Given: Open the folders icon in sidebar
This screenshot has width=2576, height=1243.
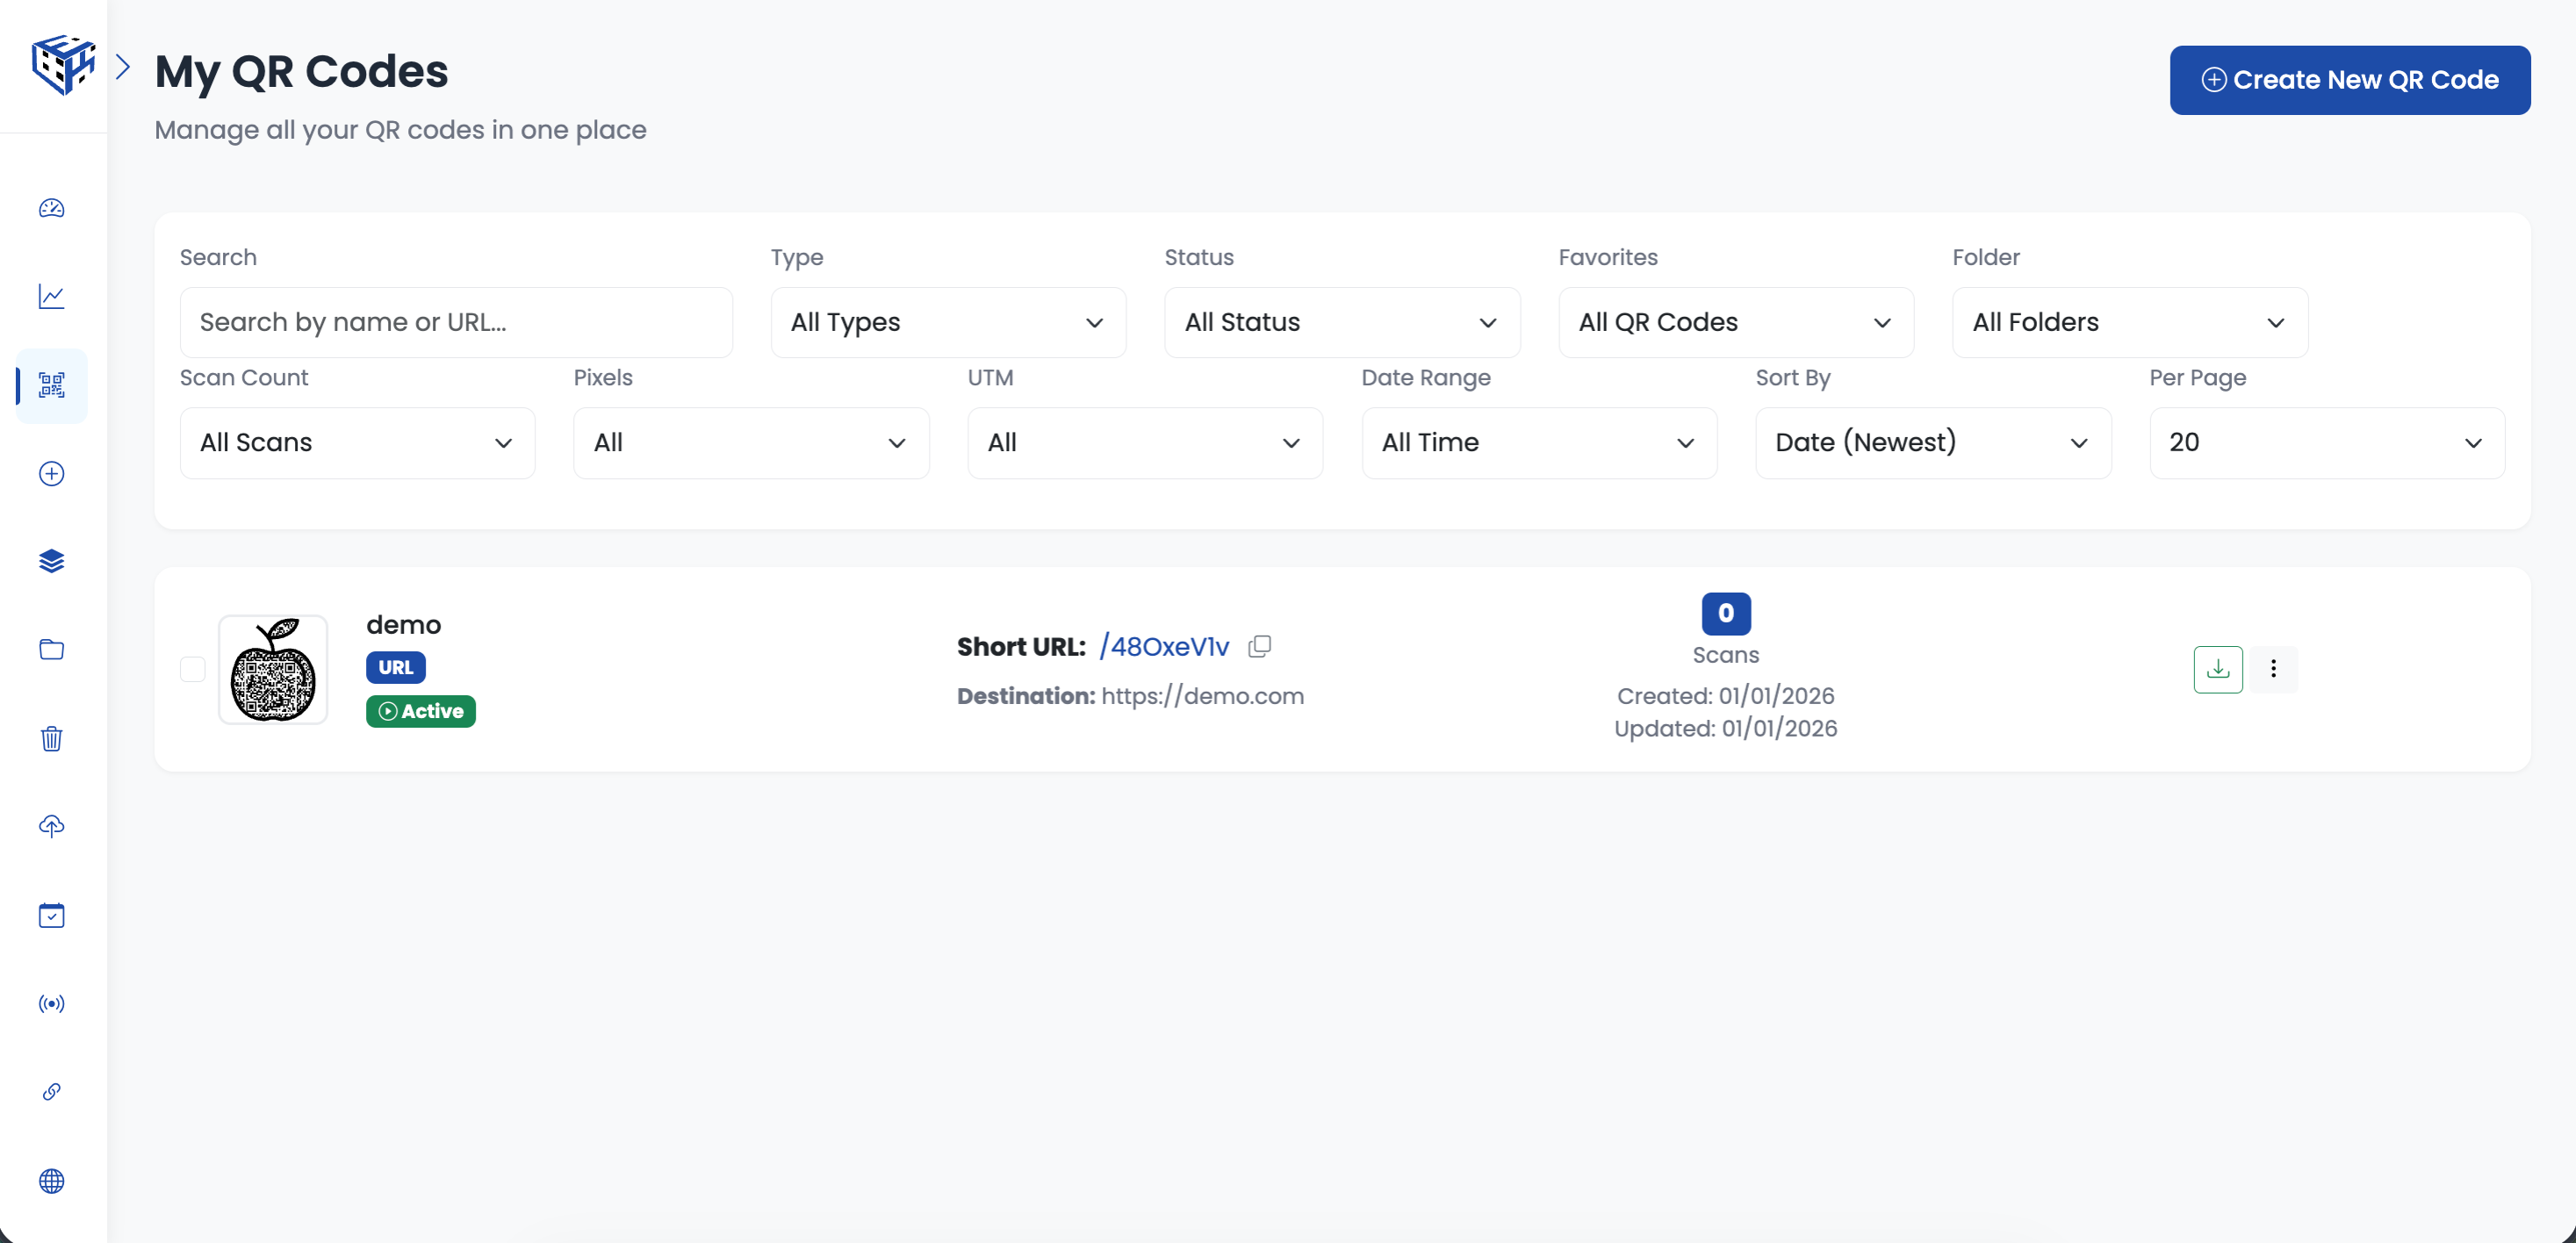Looking at the screenshot, I should click(52, 650).
